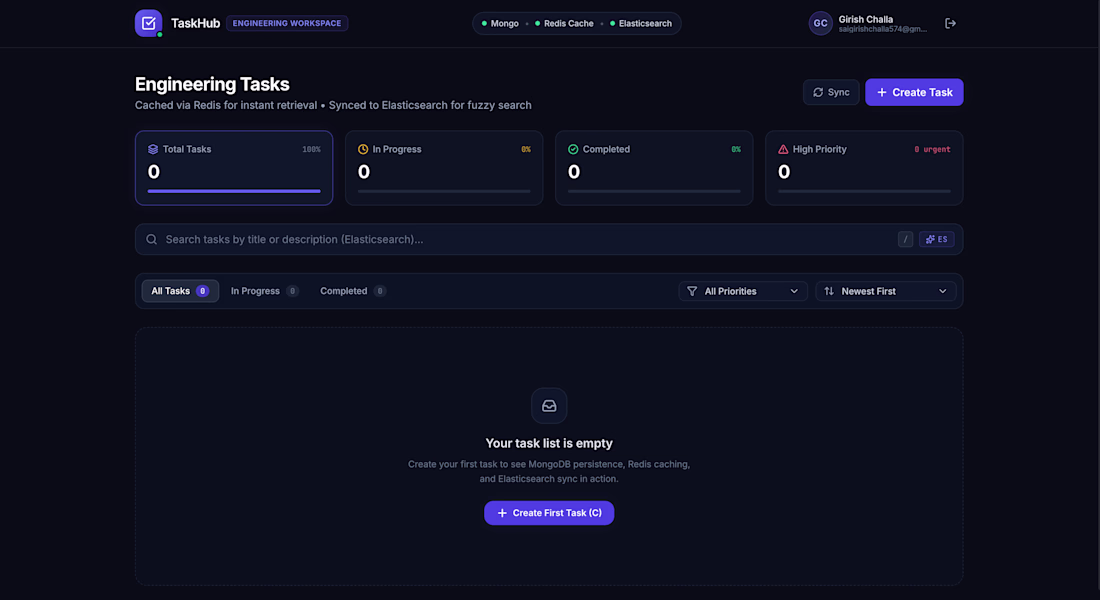Click Create First Task (C) button
The width and height of the screenshot is (1100, 600).
pos(549,513)
